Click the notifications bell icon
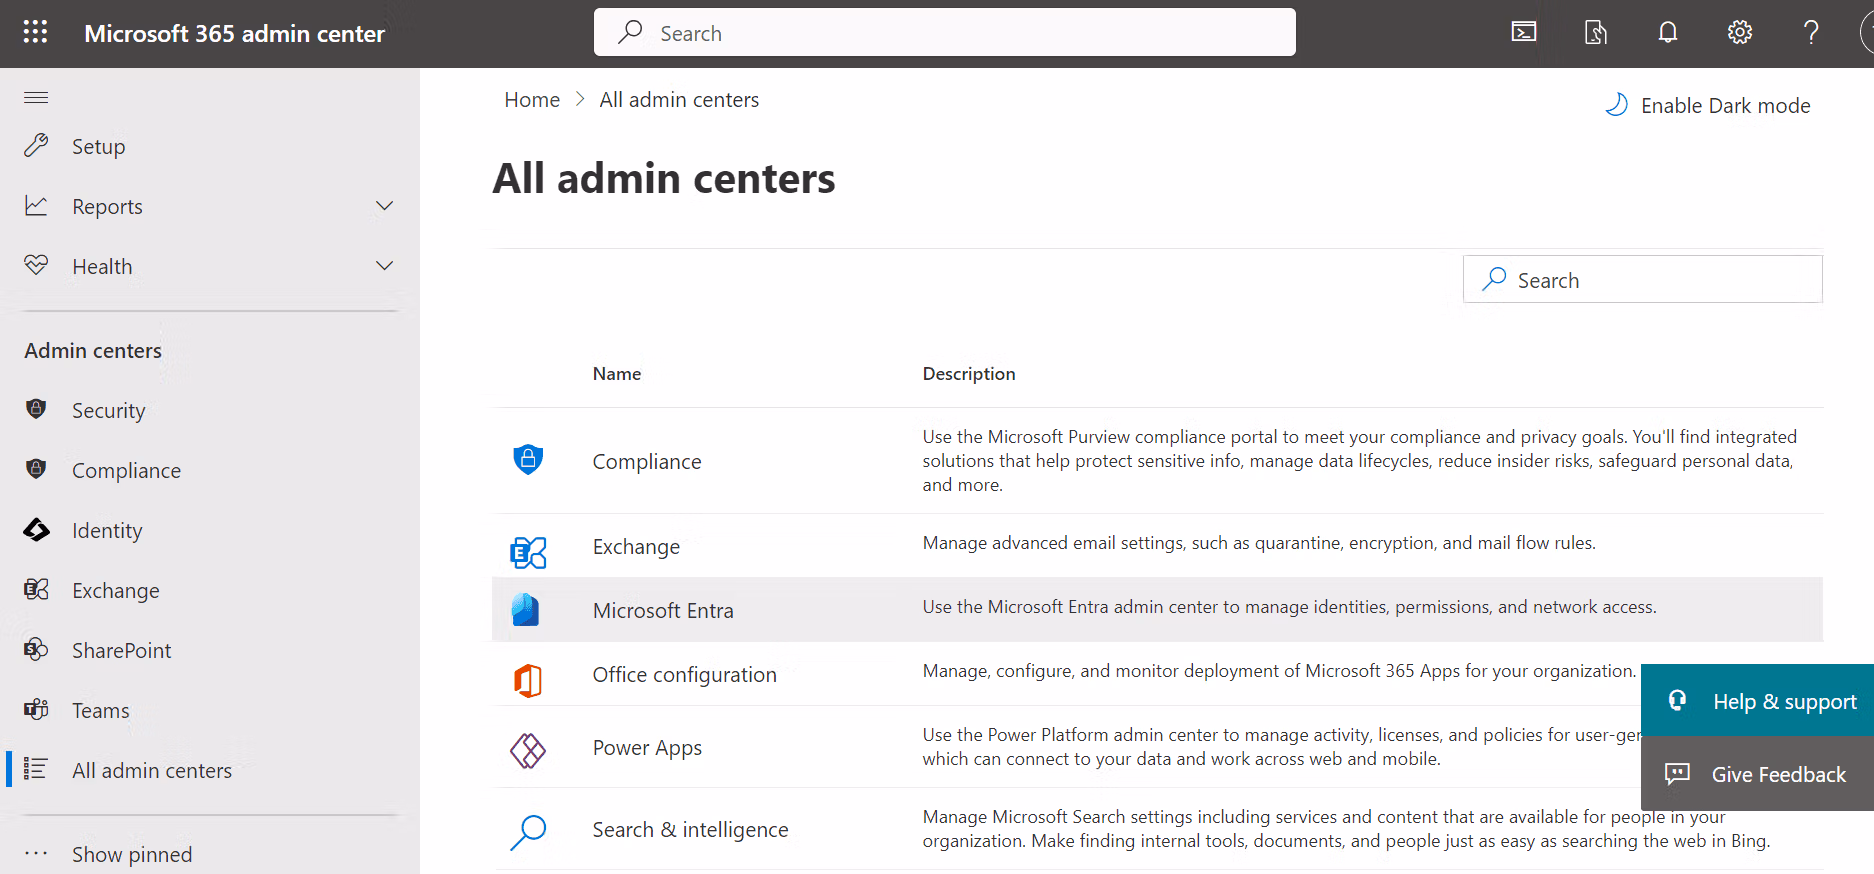 1667,32
